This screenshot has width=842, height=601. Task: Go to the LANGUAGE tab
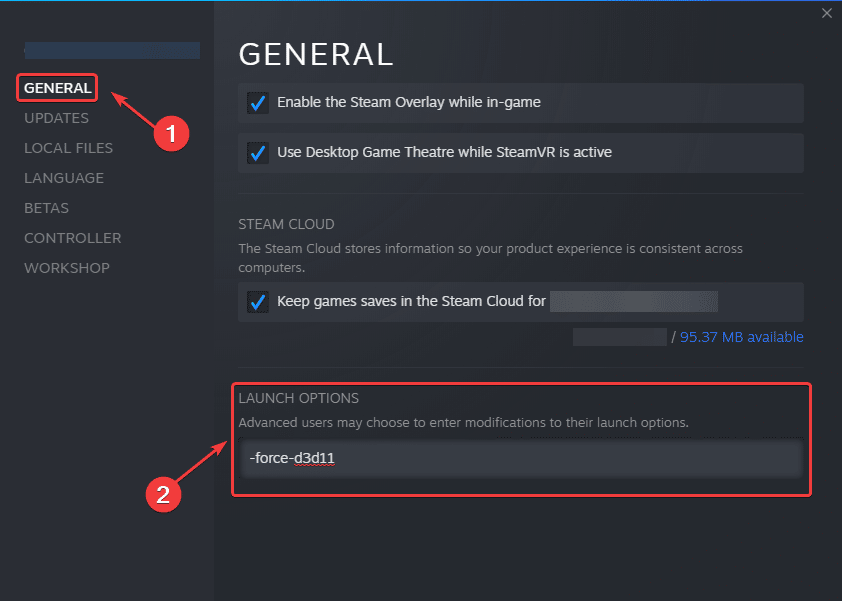[x=64, y=178]
